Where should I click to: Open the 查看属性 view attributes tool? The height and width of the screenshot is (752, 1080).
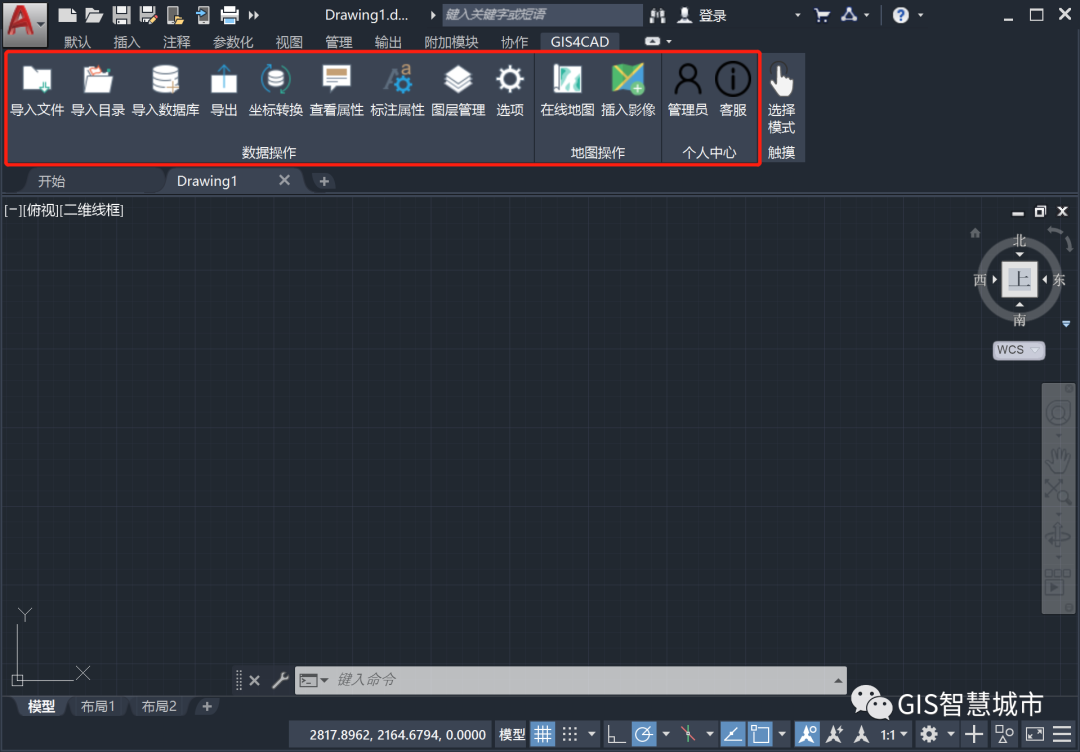coord(336,90)
